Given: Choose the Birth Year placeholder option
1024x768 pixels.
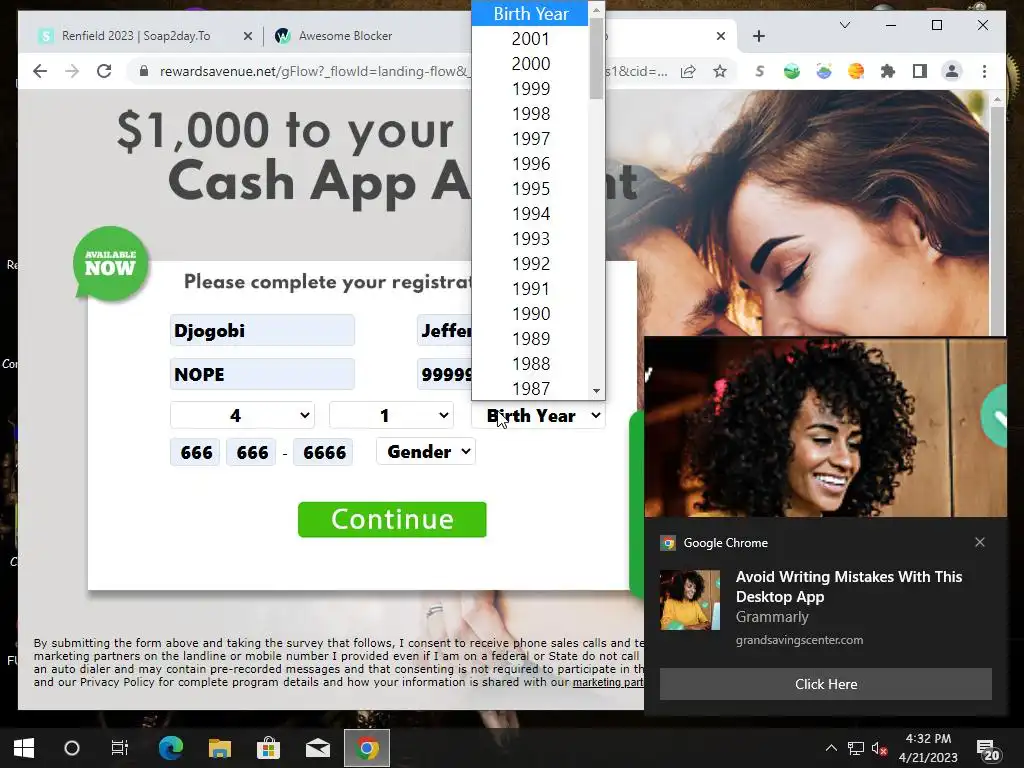Looking at the screenshot, I should click(x=530, y=14).
